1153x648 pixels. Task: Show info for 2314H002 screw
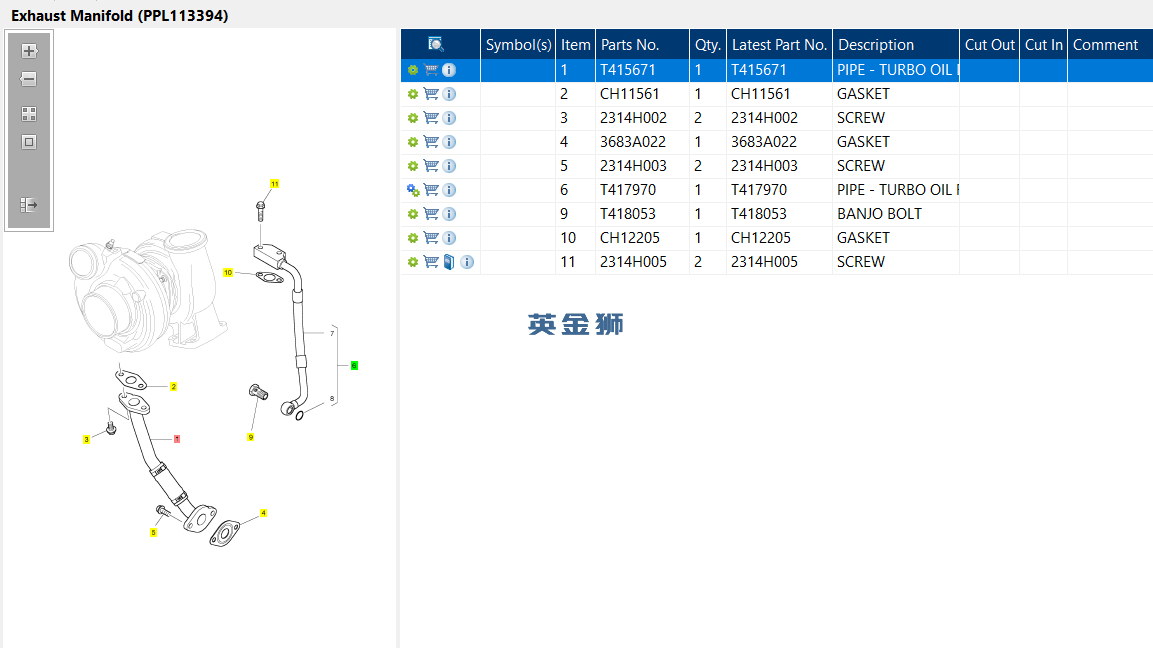[x=449, y=118]
